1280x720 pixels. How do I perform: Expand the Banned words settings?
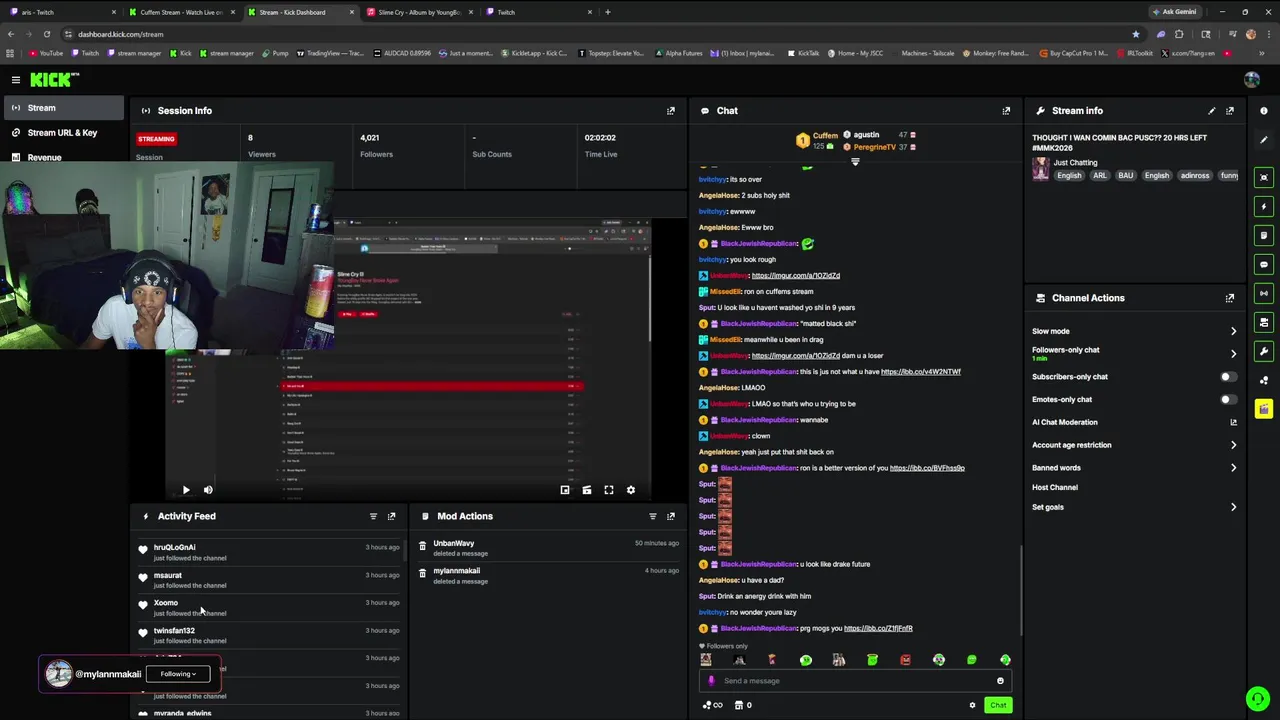click(1233, 468)
